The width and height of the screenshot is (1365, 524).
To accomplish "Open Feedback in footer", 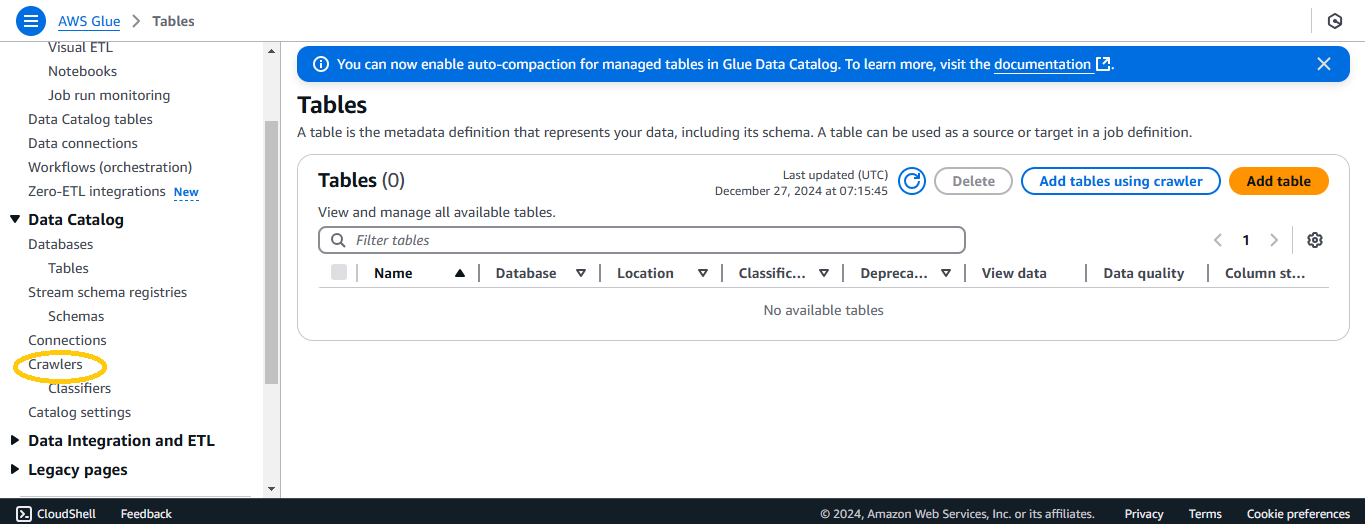I will coord(146,514).
